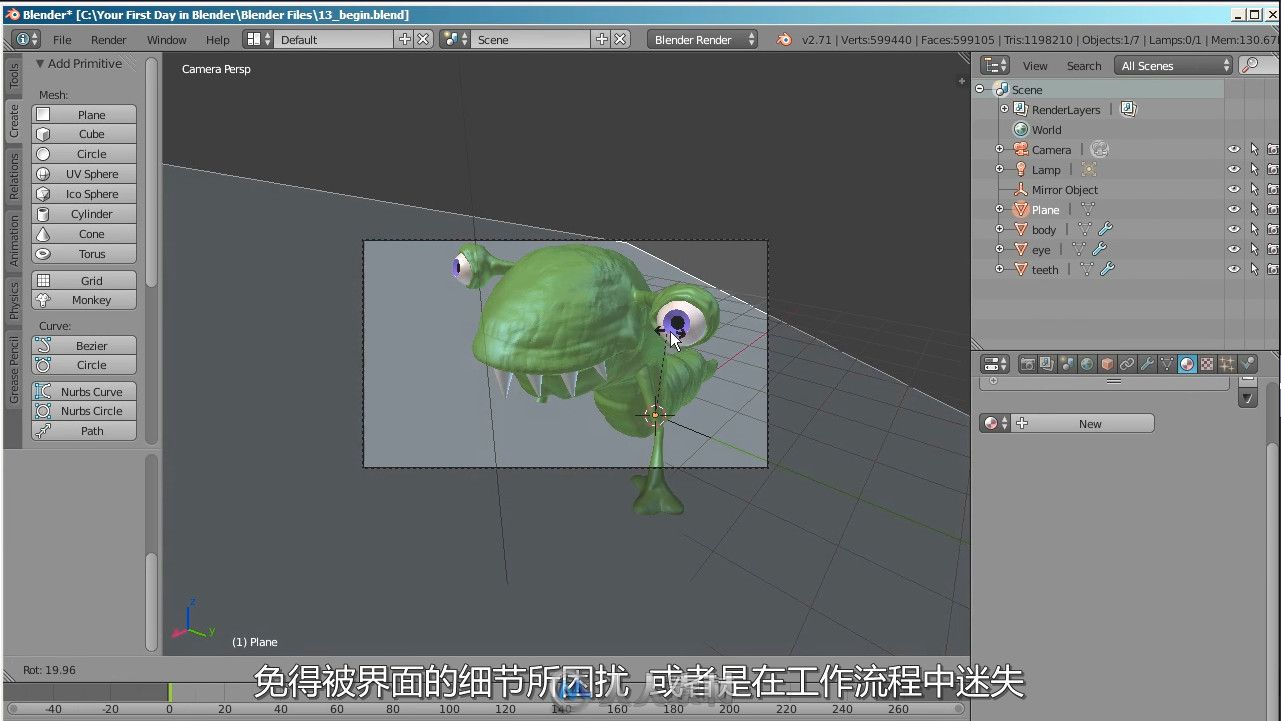Delete the current Scene with X icon

click(x=620, y=39)
